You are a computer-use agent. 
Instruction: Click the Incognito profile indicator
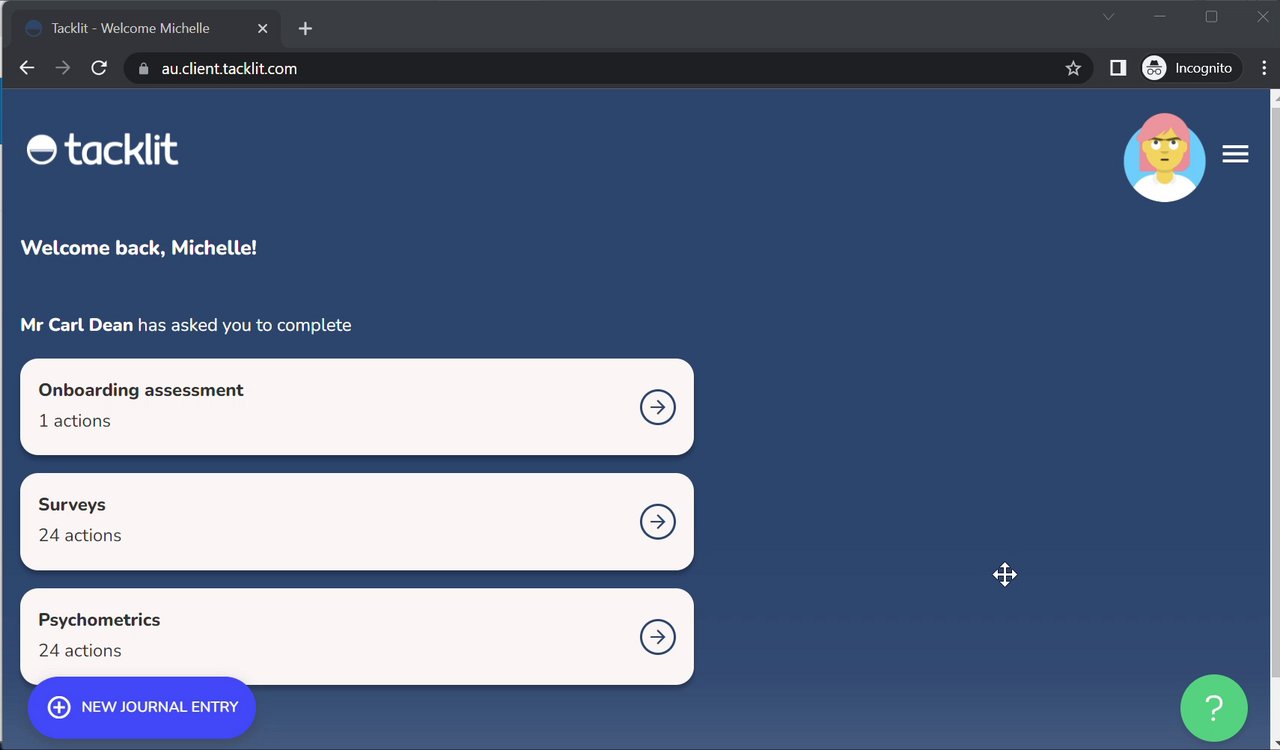(x=1190, y=68)
